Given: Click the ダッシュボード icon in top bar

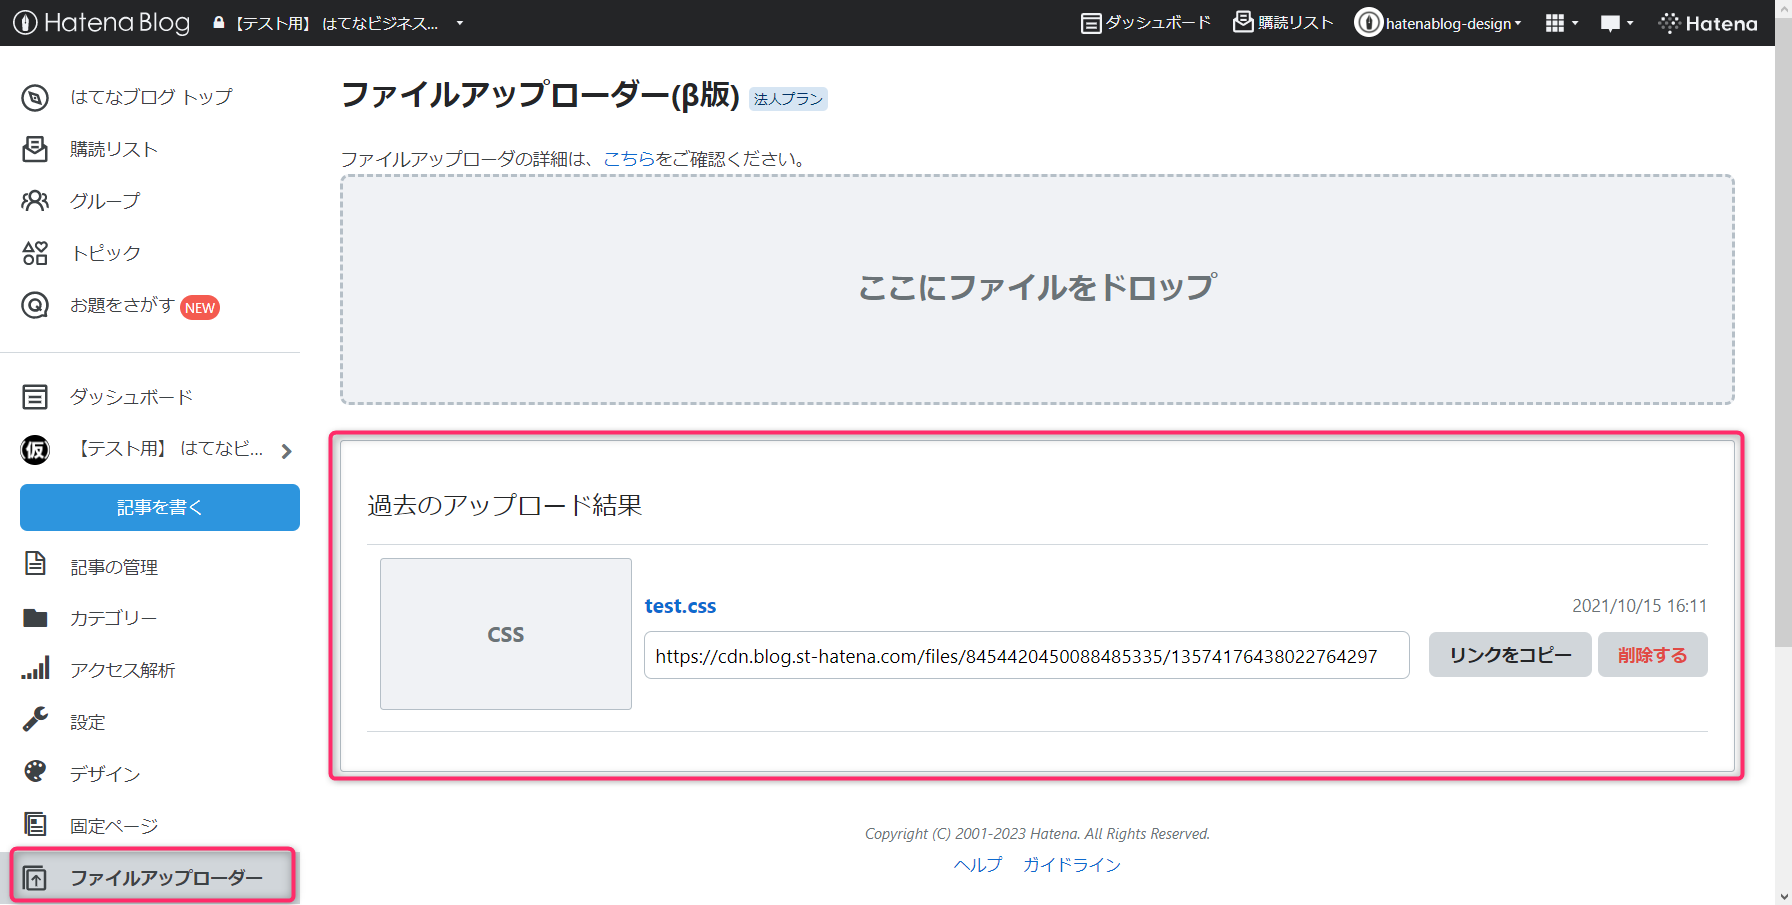Looking at the screenshot, I should pos(1091,23).
